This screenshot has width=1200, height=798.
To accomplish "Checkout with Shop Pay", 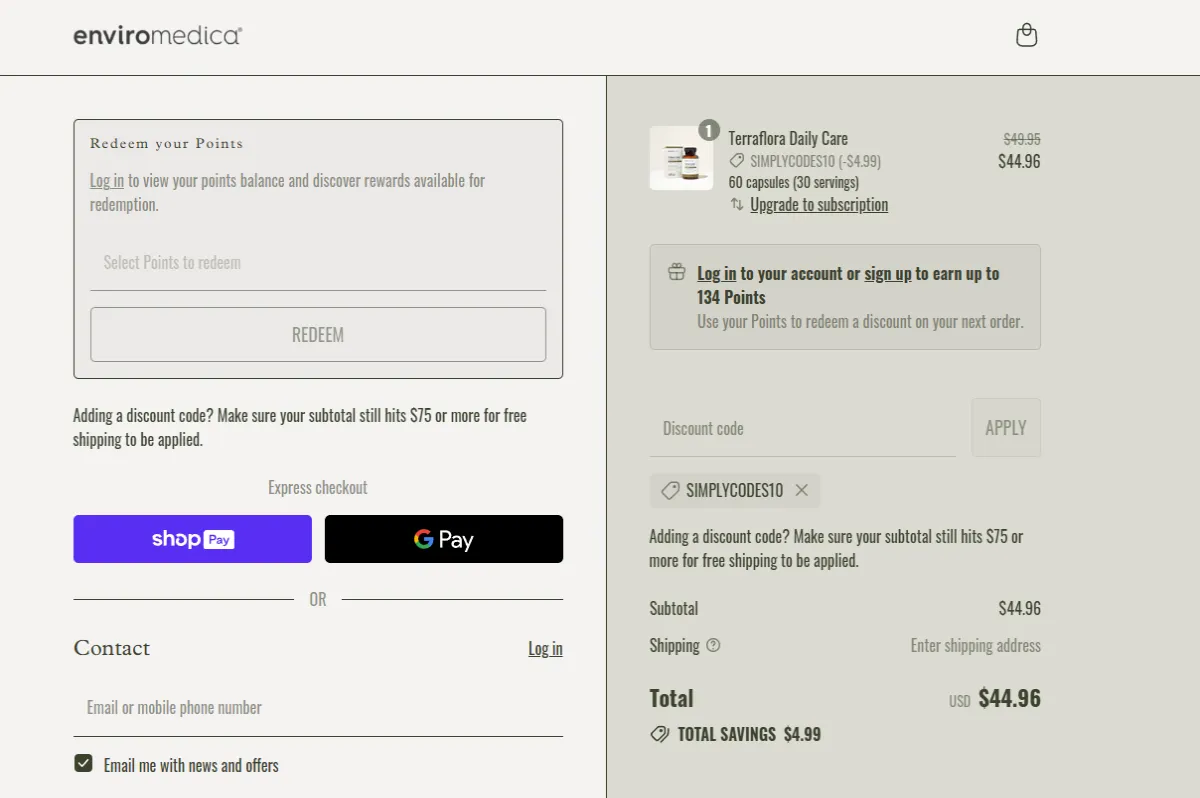I will pos(192,538).
